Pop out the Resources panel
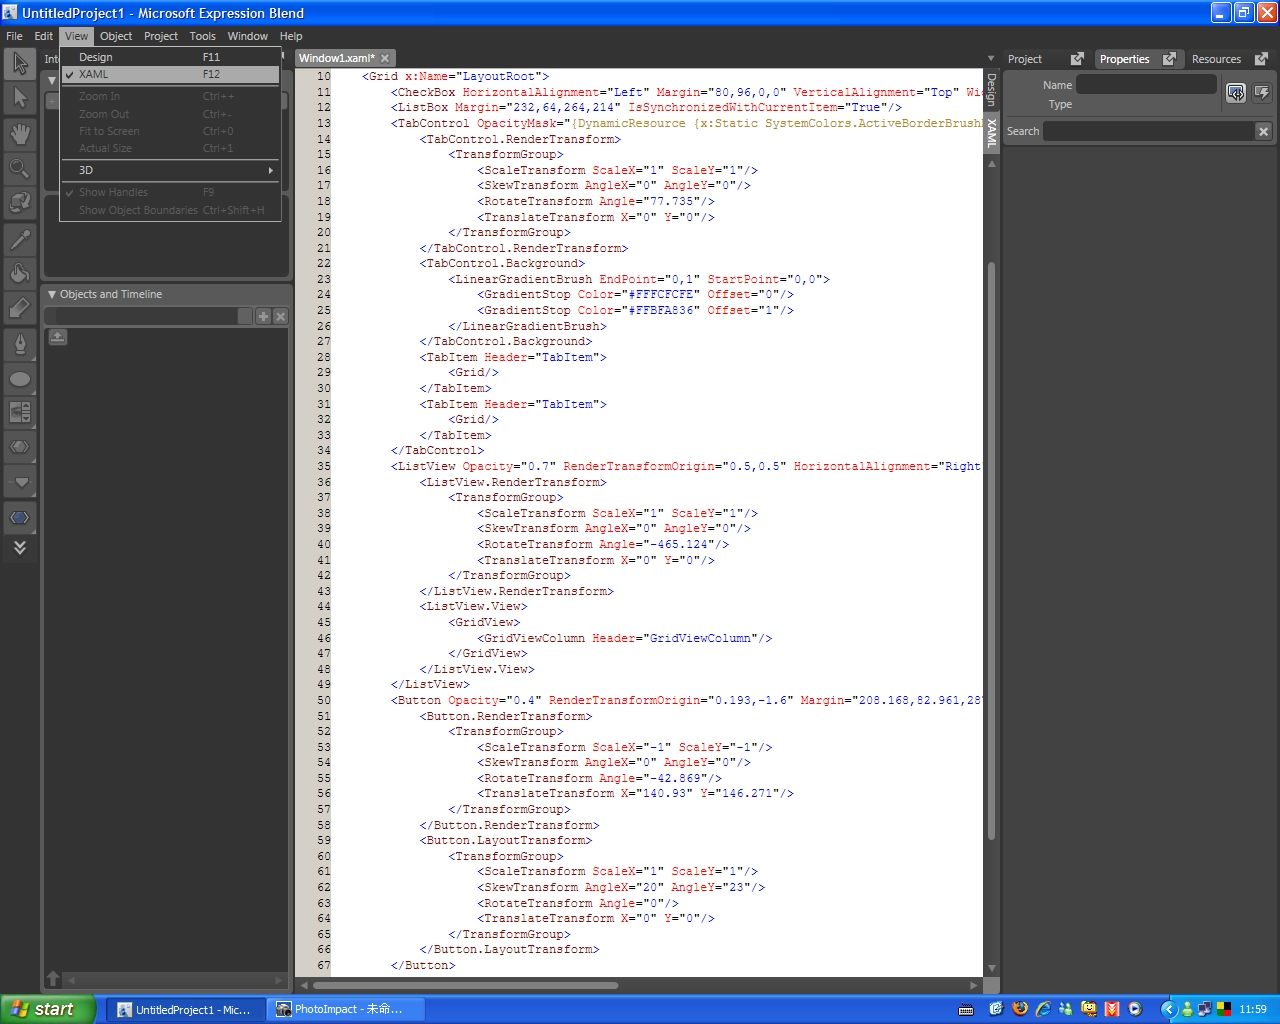 [1261, 59]
